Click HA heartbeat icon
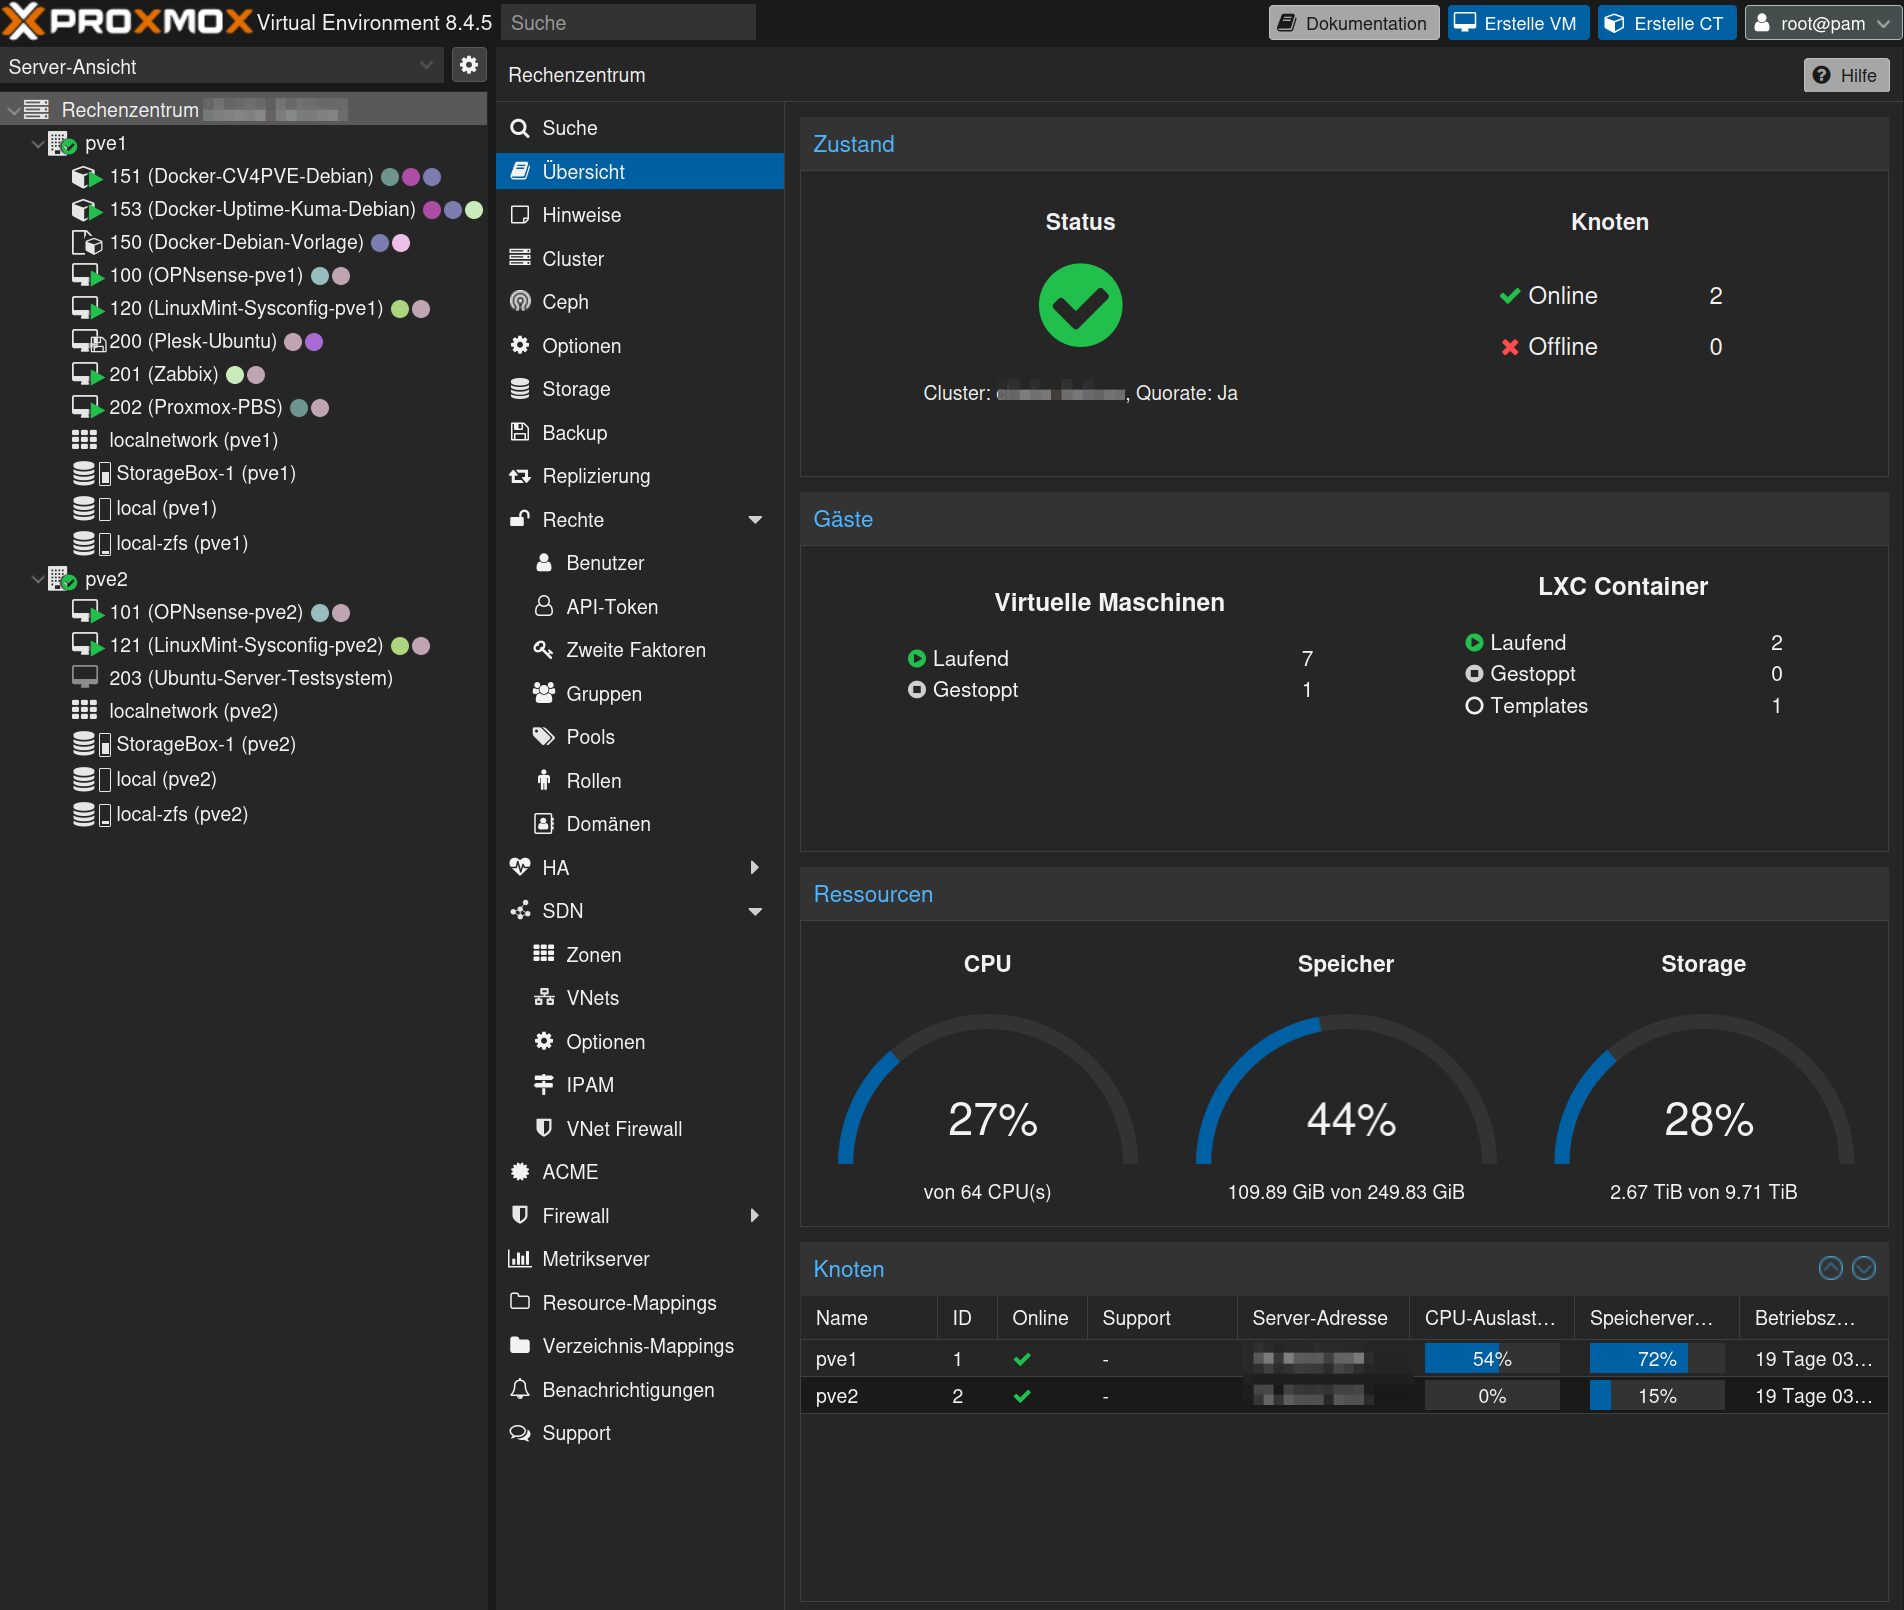Viewport: 1904px width, 1610px height. (x=520, y=868)
